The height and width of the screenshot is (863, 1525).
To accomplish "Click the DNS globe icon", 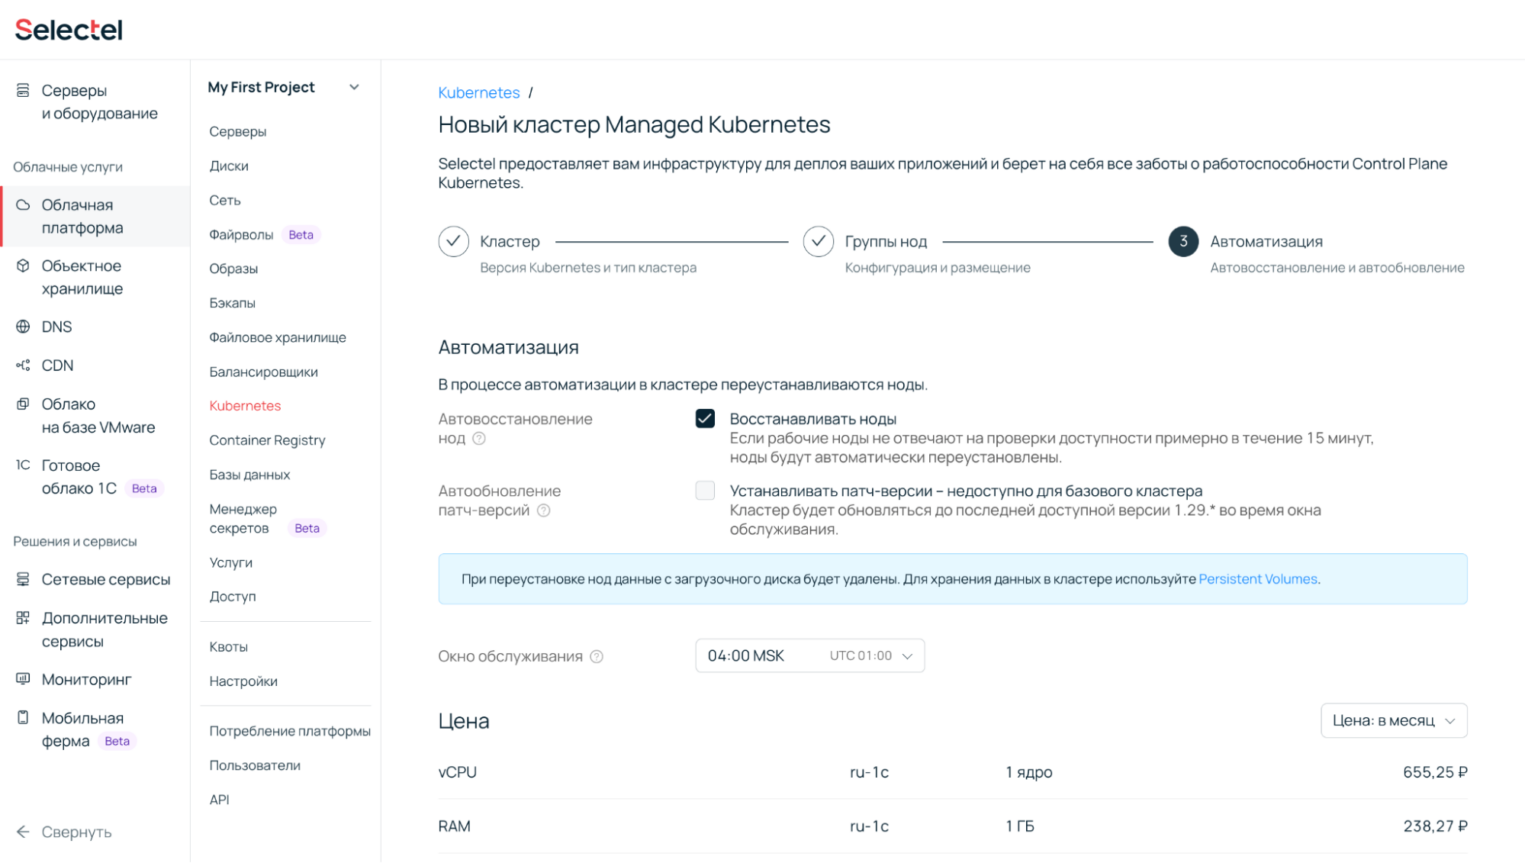I will (23, 327).
